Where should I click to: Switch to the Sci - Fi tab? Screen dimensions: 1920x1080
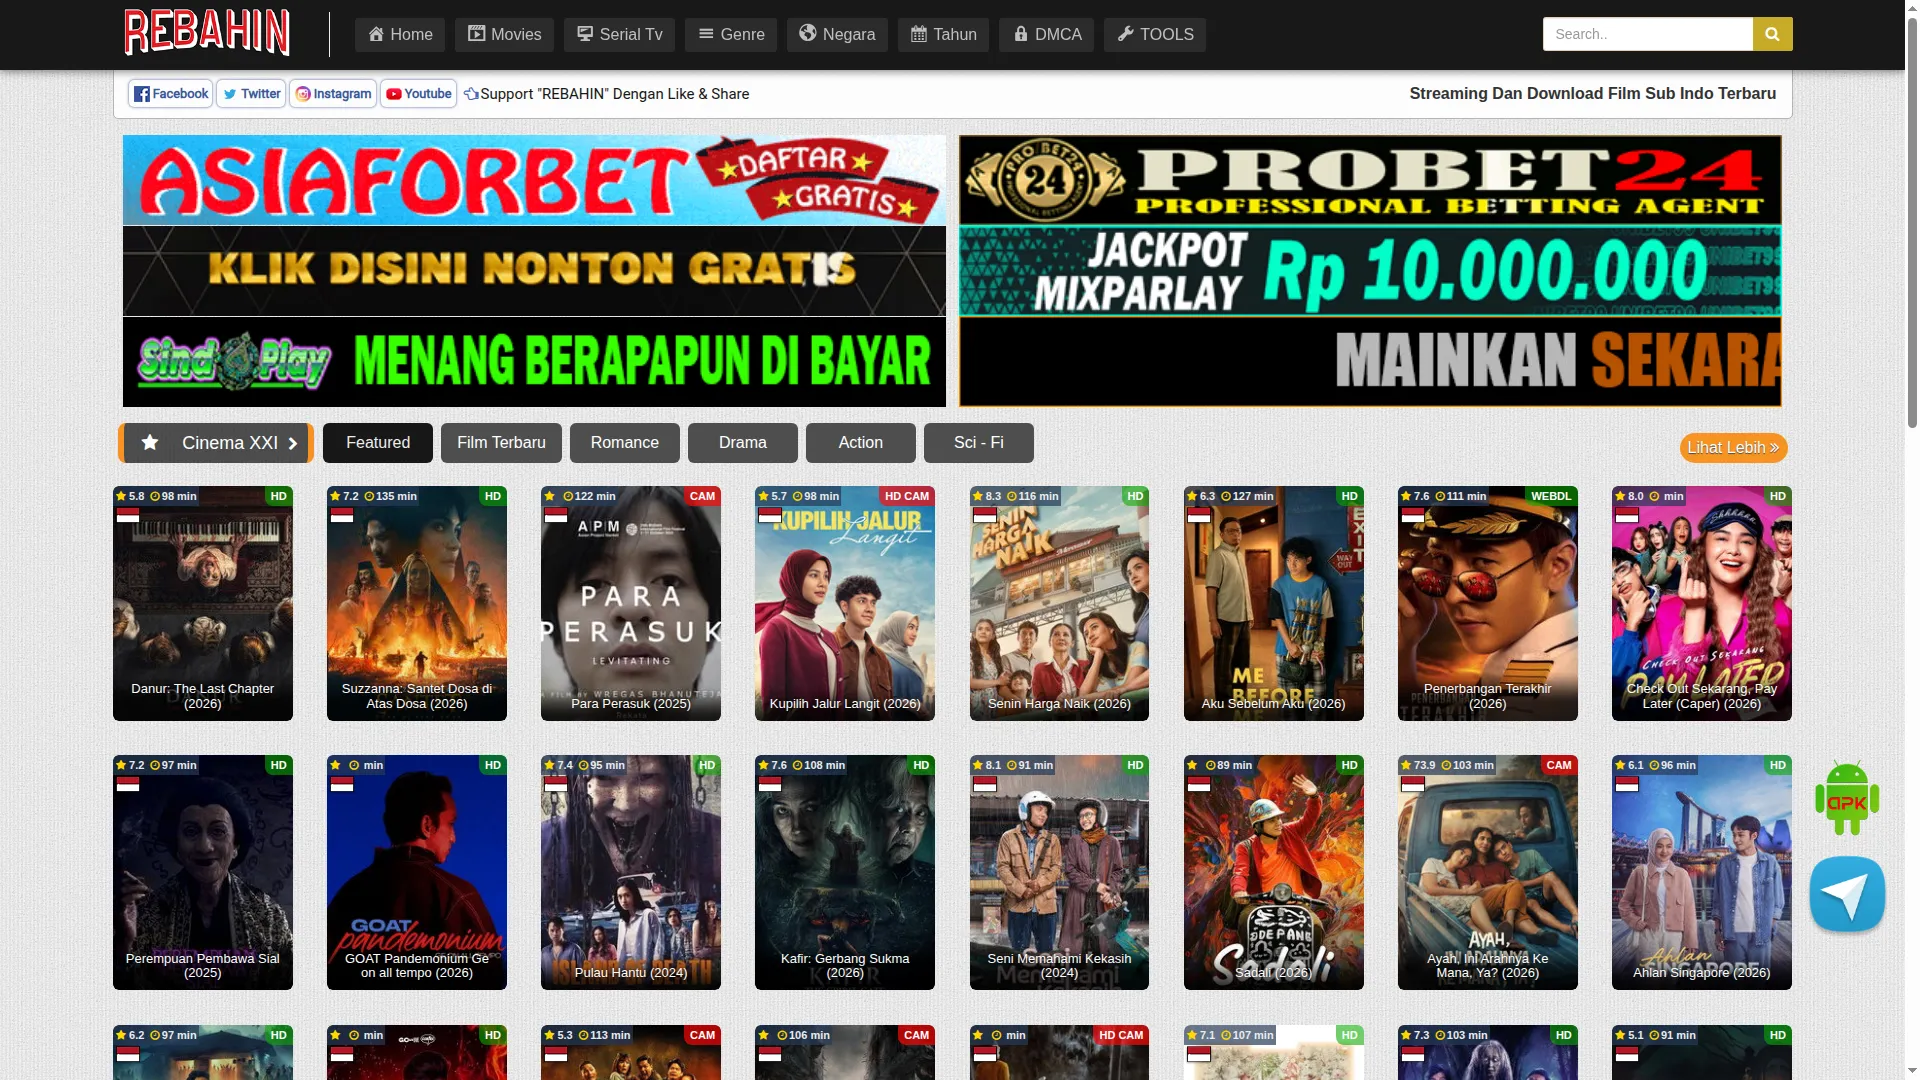click(979, 443)
